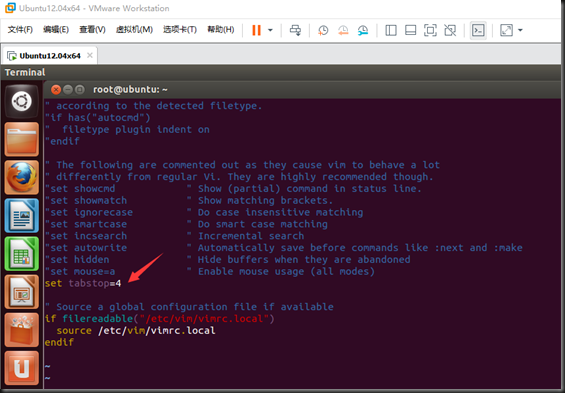Minimize the root@ubuntu terminal window
Viewport: 565px width, 393px height.
tap(68, 89)
